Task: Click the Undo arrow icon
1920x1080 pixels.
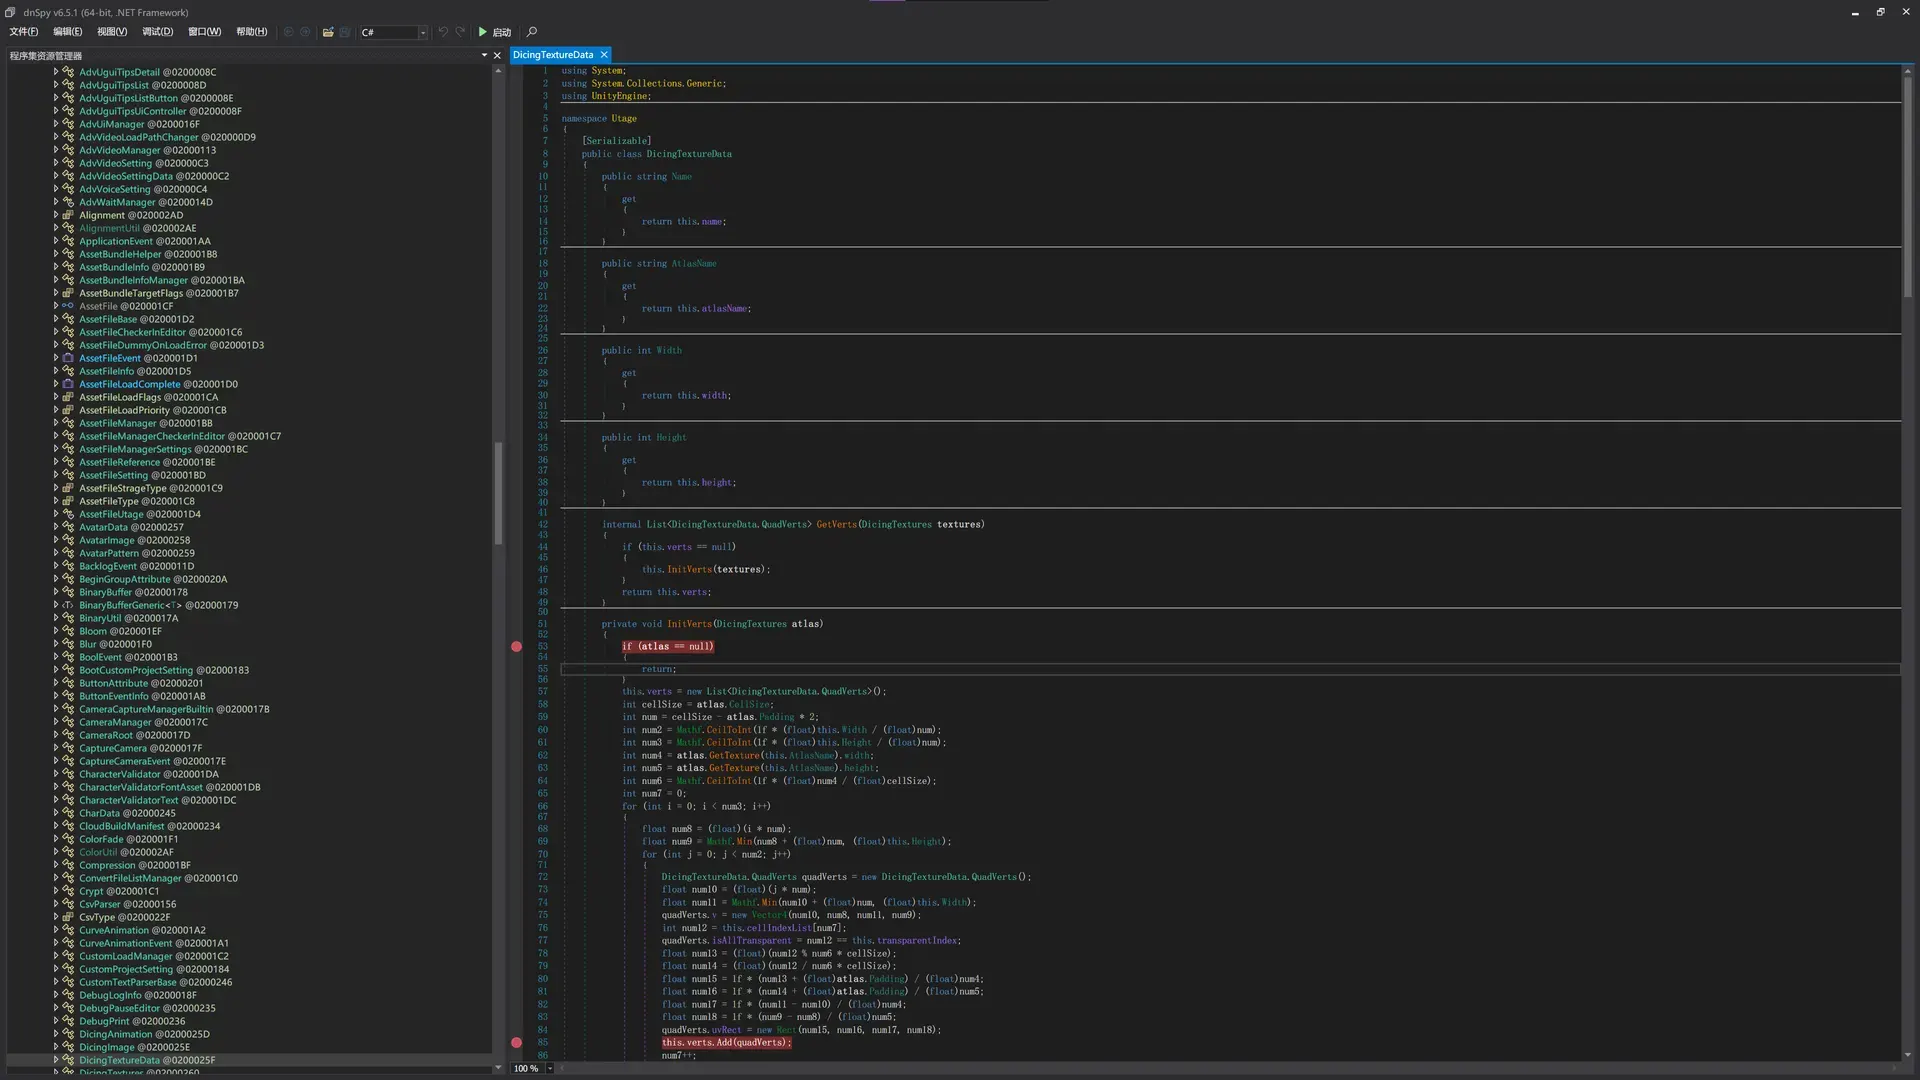Action: (x=443, y=32)
